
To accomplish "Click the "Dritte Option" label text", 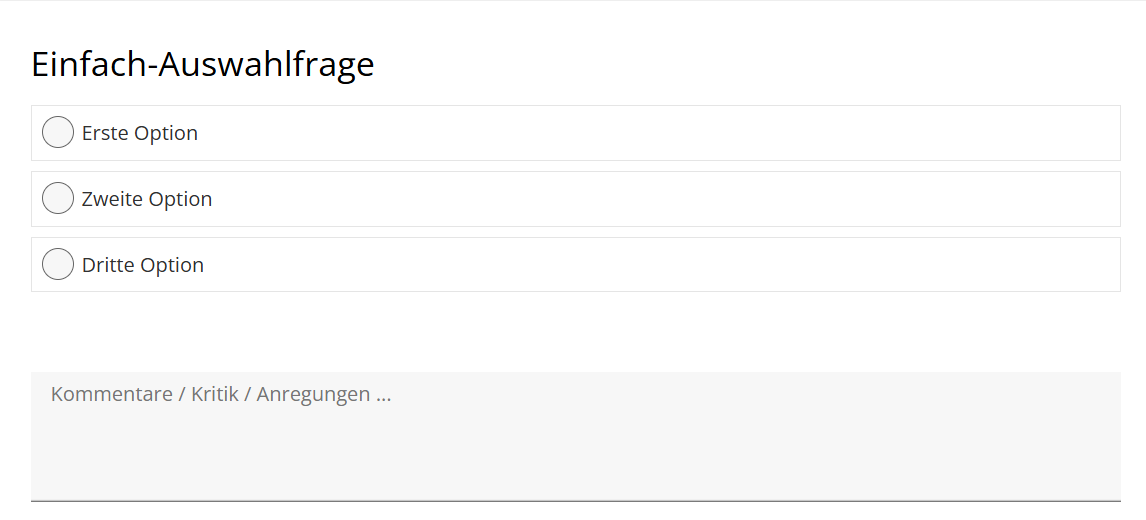I will 143,265.
